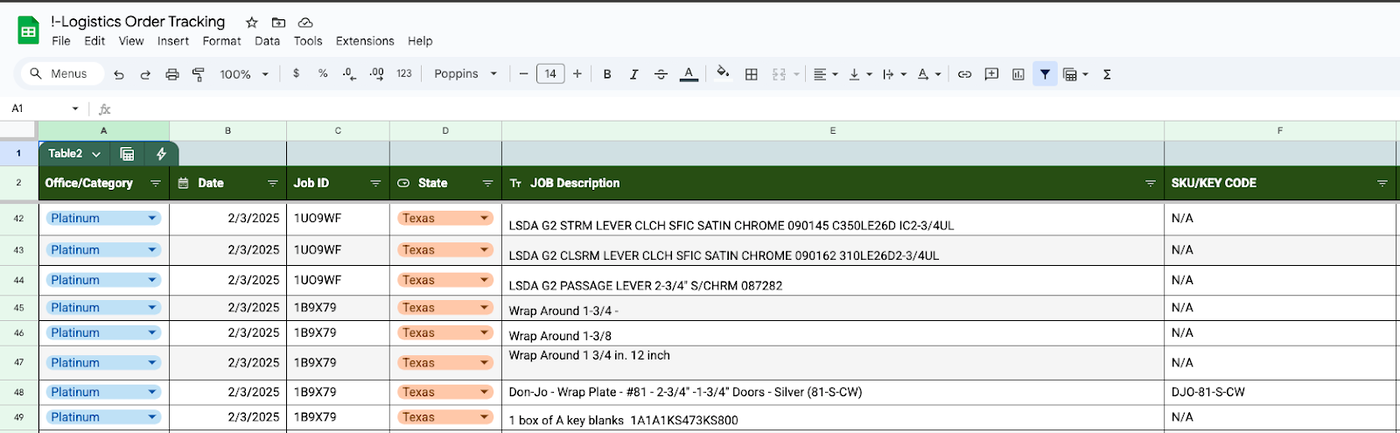
Task: Open the table/filter views dropdown
Action: [x=1075, y=74]
